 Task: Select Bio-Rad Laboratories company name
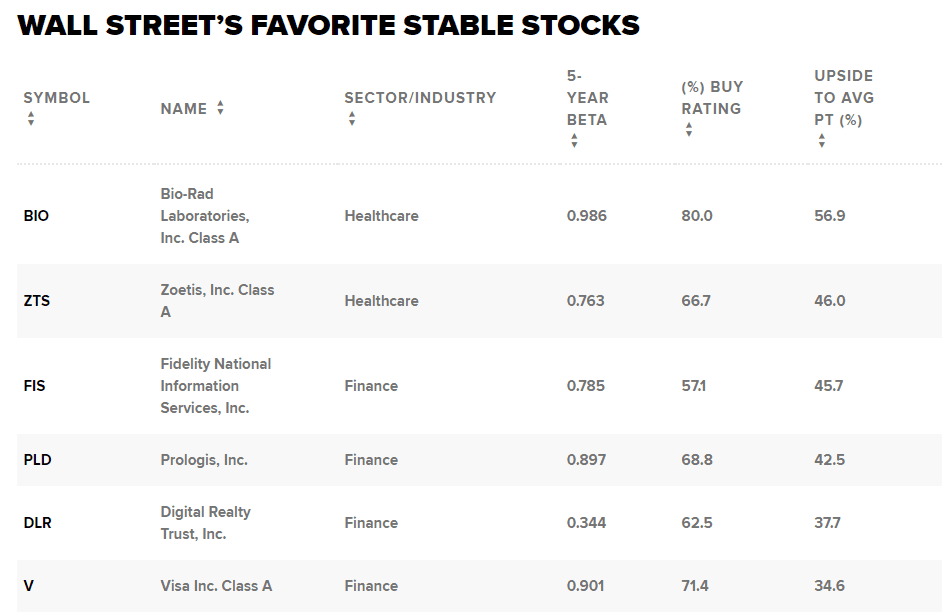[x=204, y=216]
